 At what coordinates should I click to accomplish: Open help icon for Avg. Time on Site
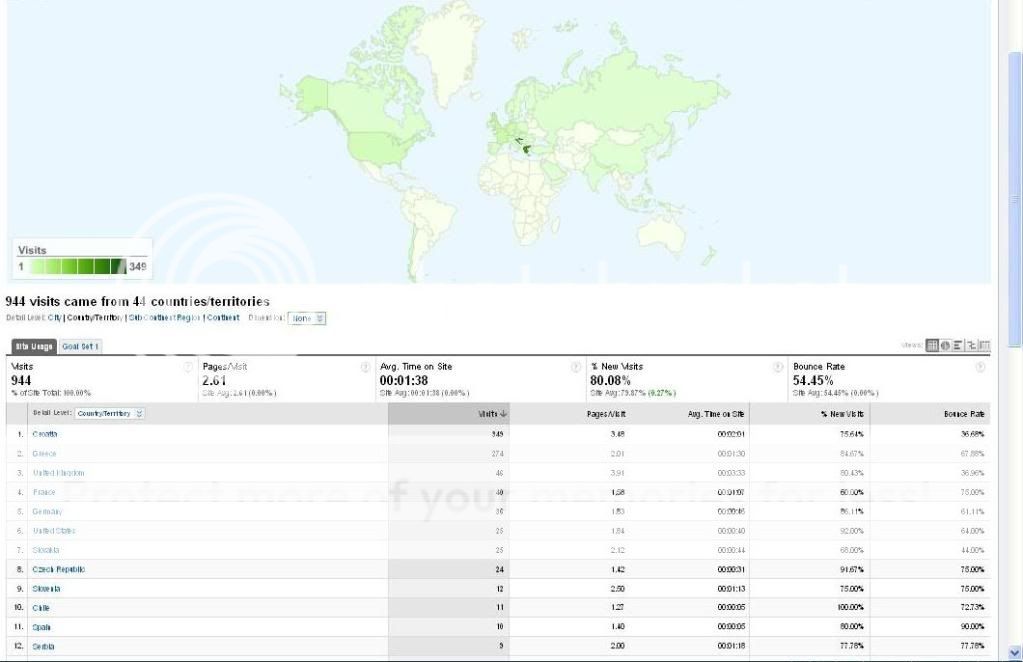pyautogui.click(x=575, y=367)
